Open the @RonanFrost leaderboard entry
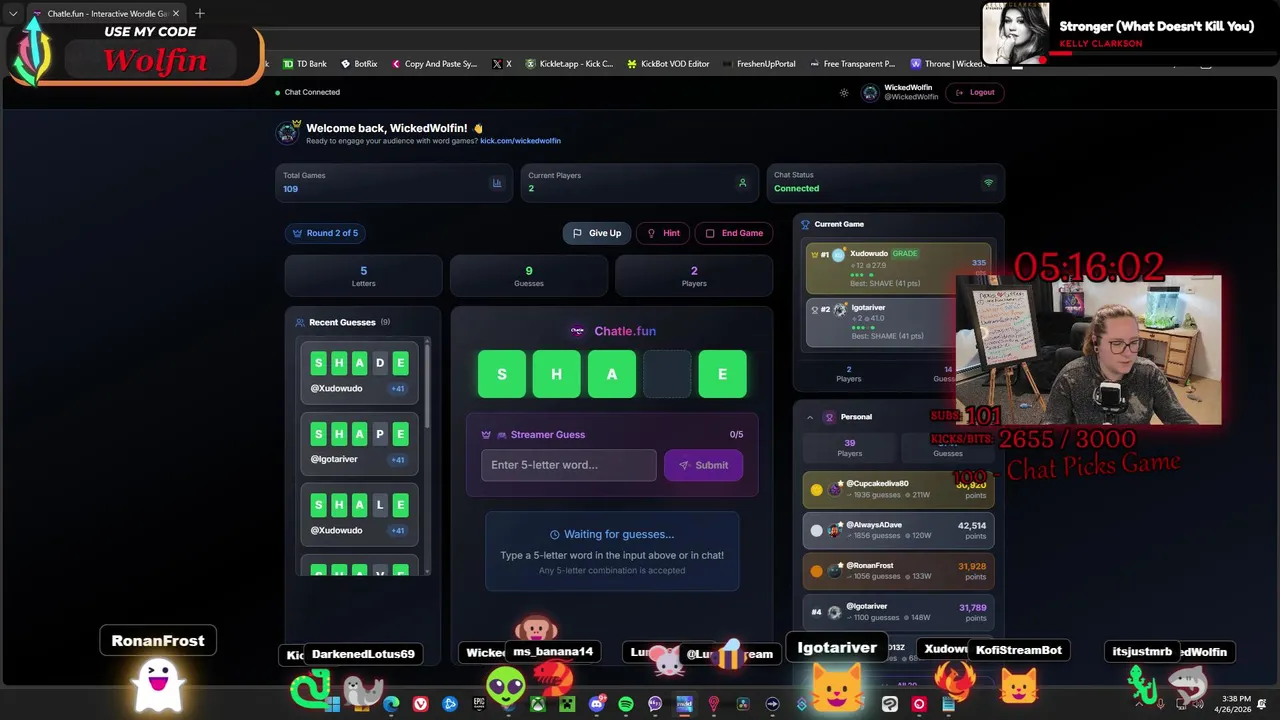1280x720 pixels. pyautogui.click(x=898, y=571)
